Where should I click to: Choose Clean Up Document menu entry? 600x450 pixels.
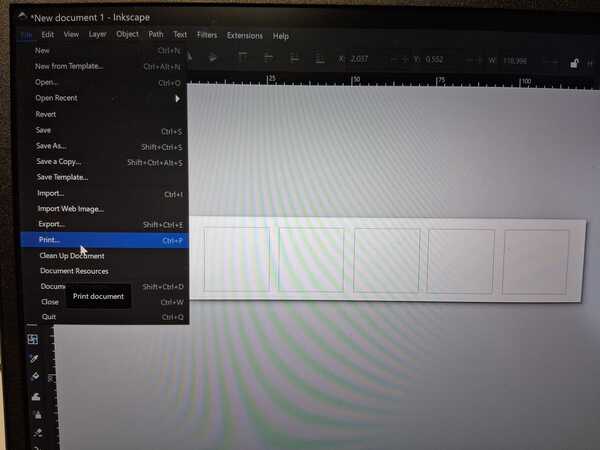point(105,256)
